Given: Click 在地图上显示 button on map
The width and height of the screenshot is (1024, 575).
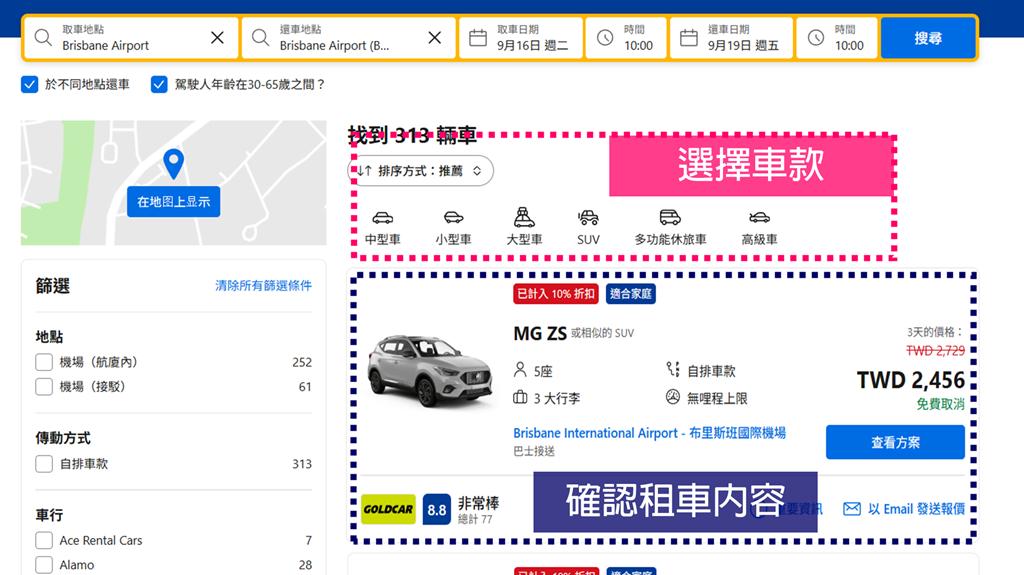Looking at the screenshot, I should pos(174,202).
